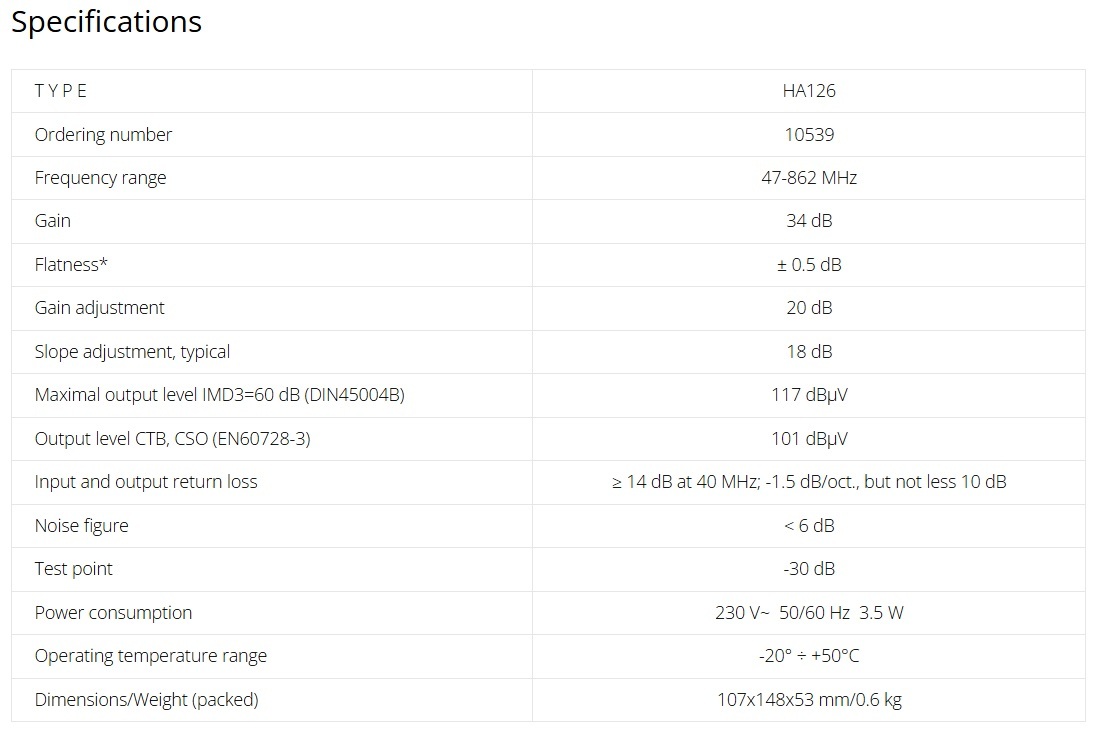Image resolution: width=1101 pixels, height=736 pixels.
Task: Select the 117 dBµV value
Action: [809, 395]
